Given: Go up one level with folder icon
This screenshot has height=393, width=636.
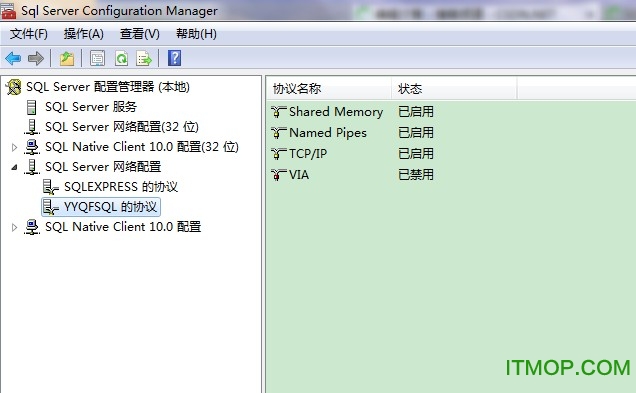Looking at the screenshot, I should pyautogui.click(x=67, y=58).
